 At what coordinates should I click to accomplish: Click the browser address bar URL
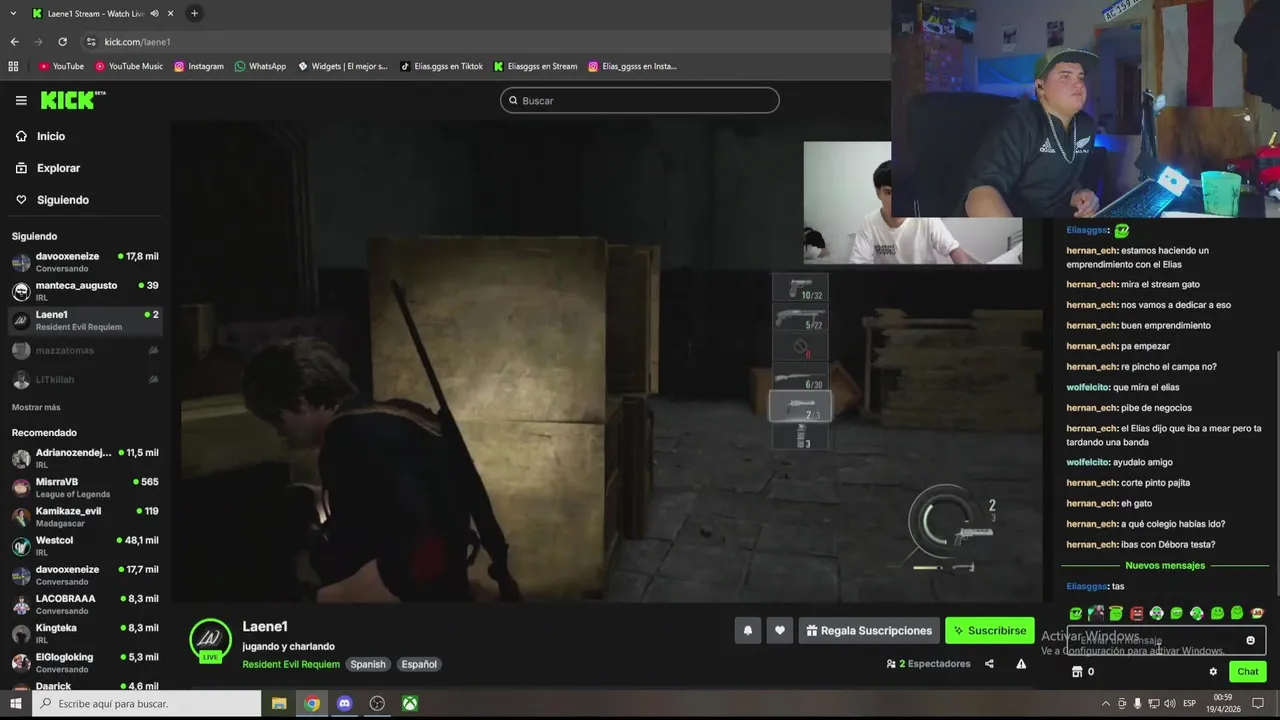137,42
